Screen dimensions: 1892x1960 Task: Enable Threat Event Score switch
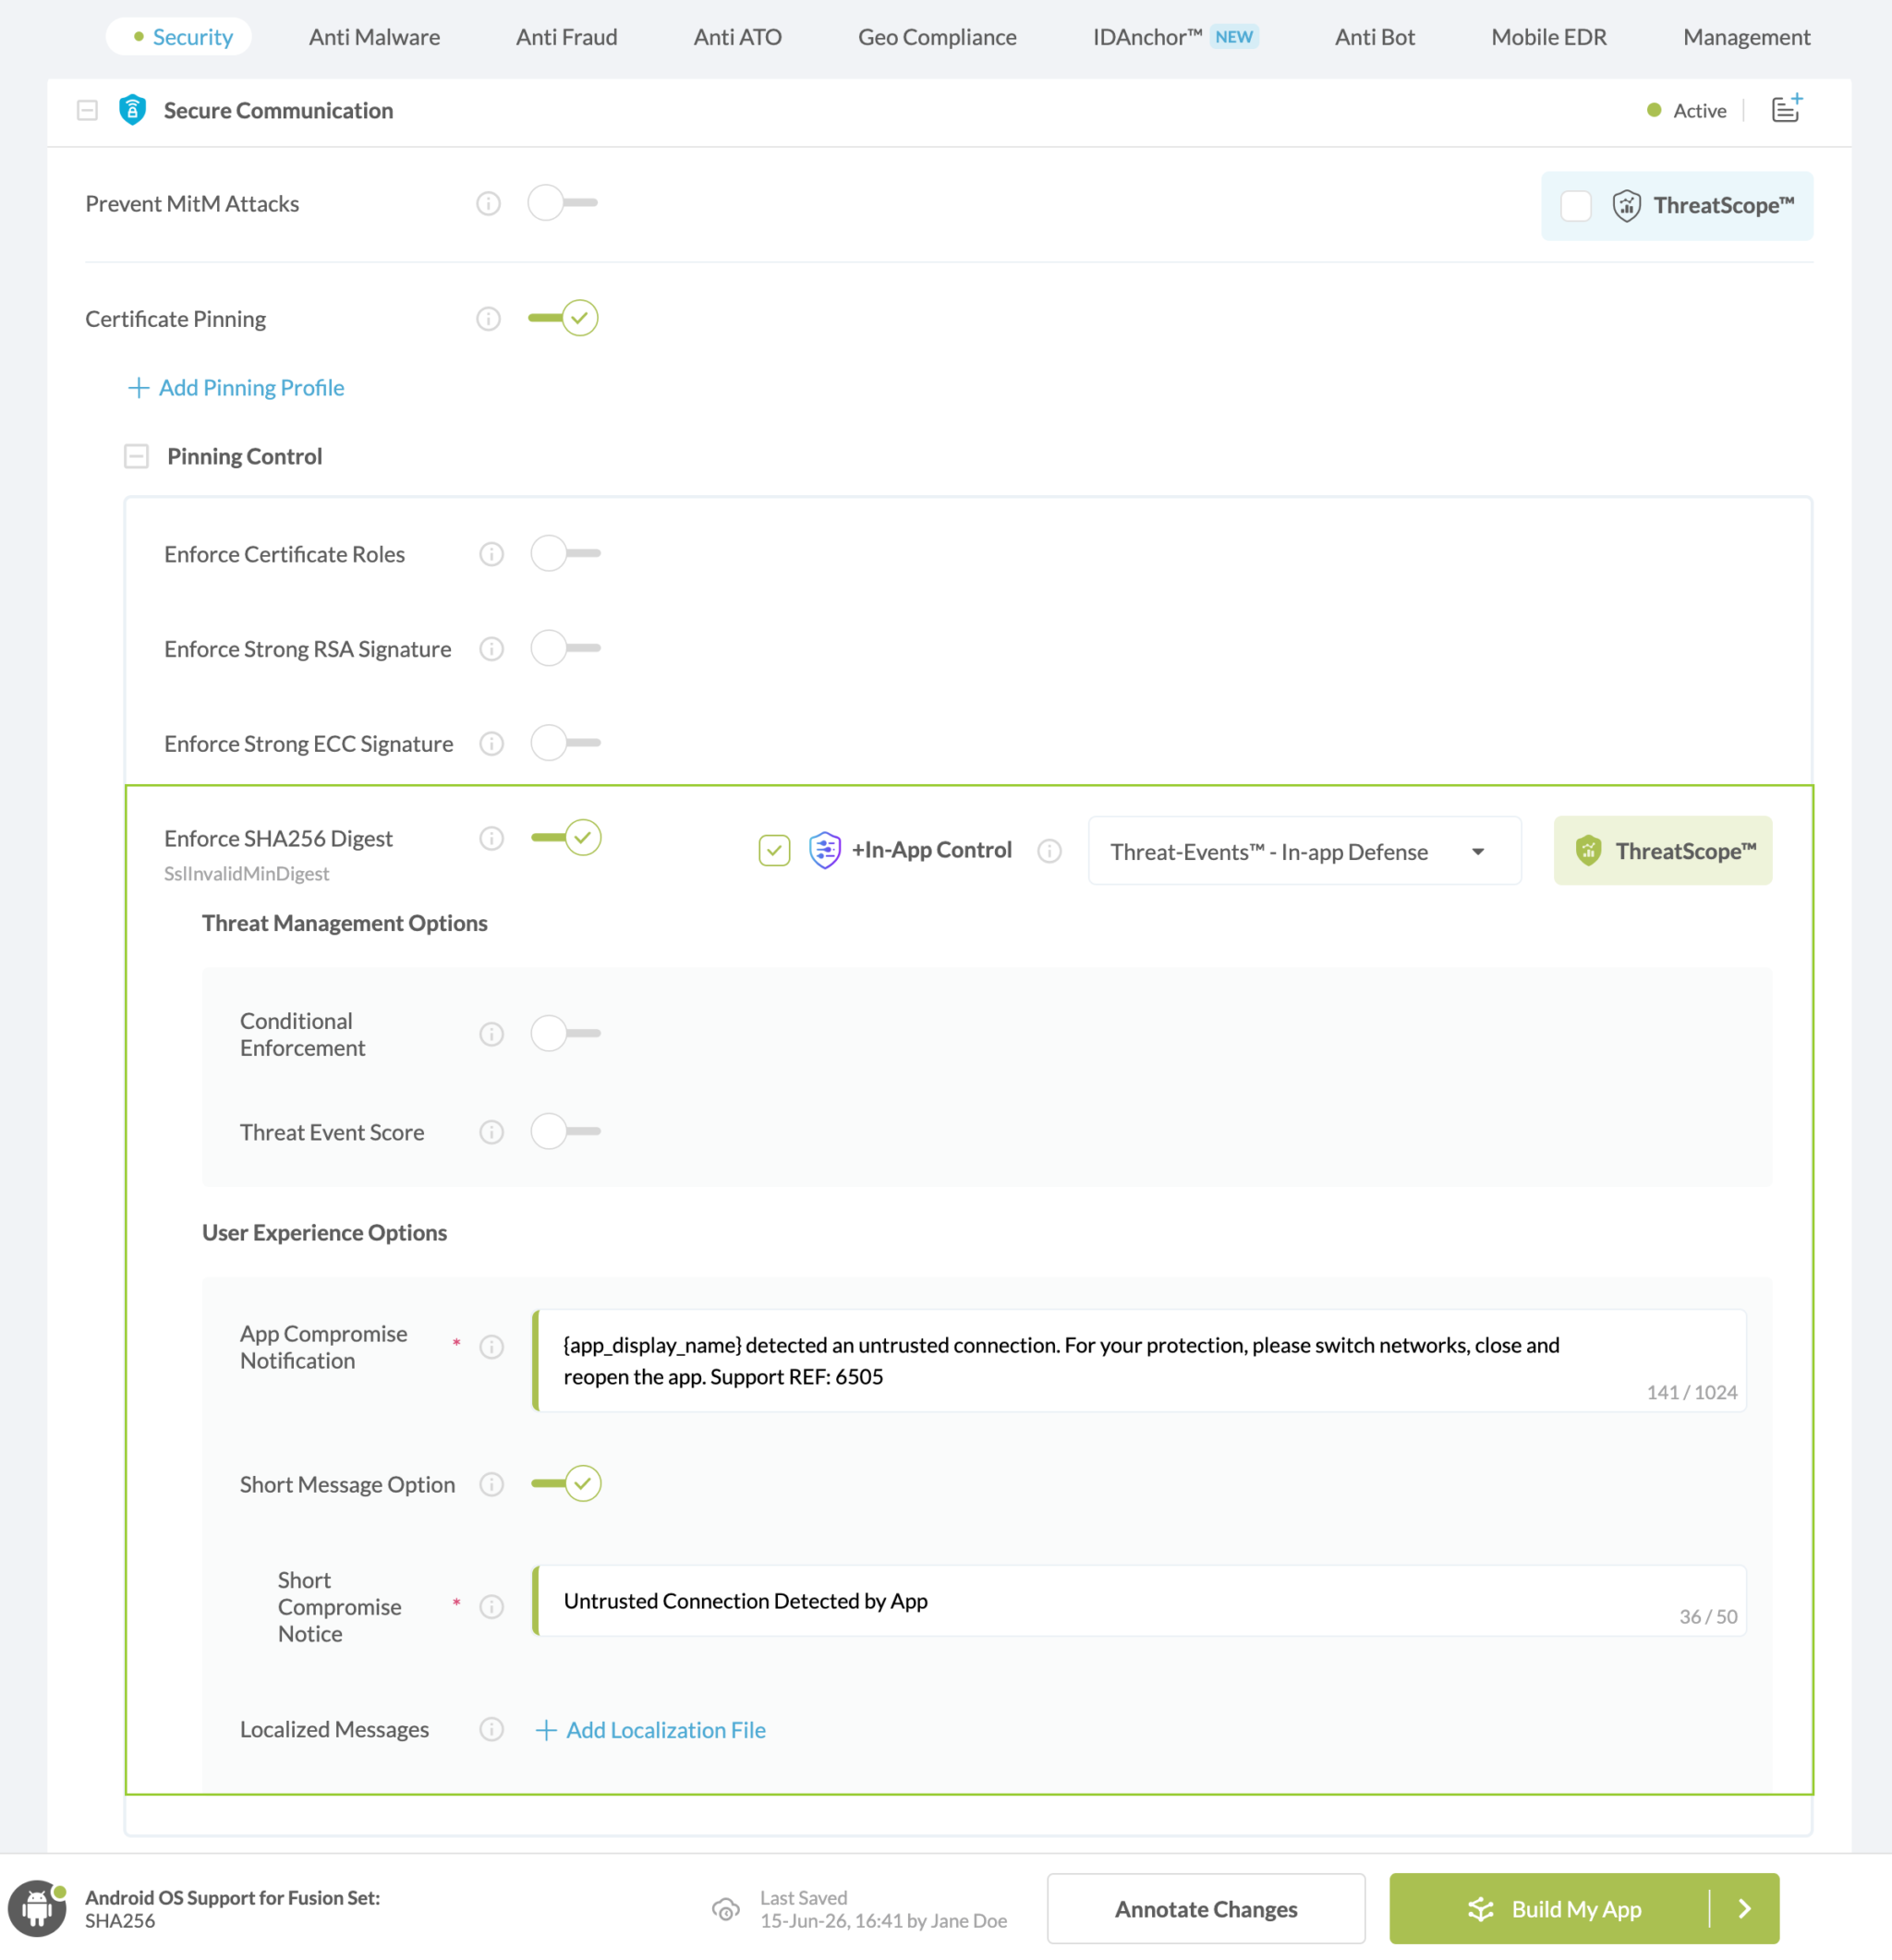(565, 1131)
